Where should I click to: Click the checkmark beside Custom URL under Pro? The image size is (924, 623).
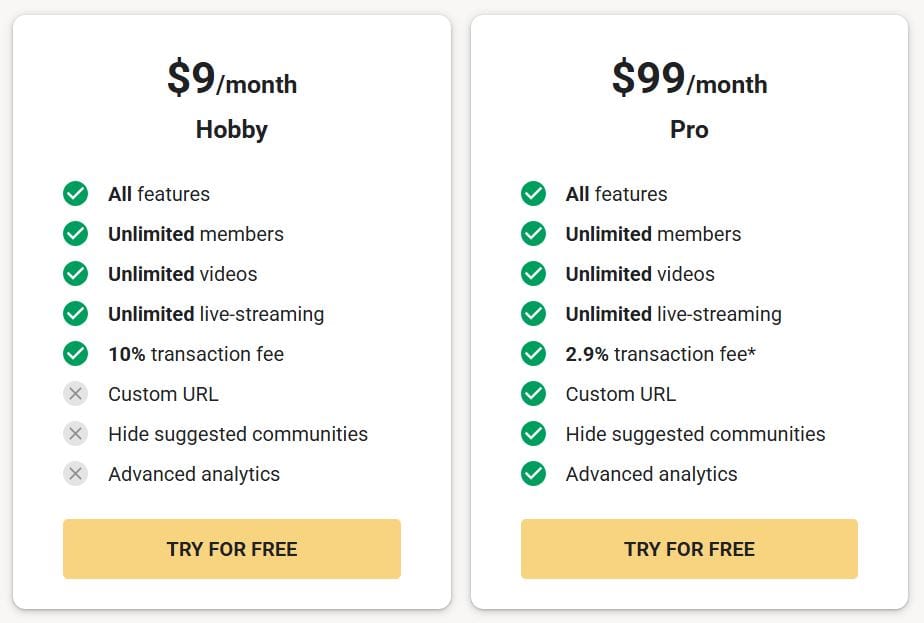(533, 394)
